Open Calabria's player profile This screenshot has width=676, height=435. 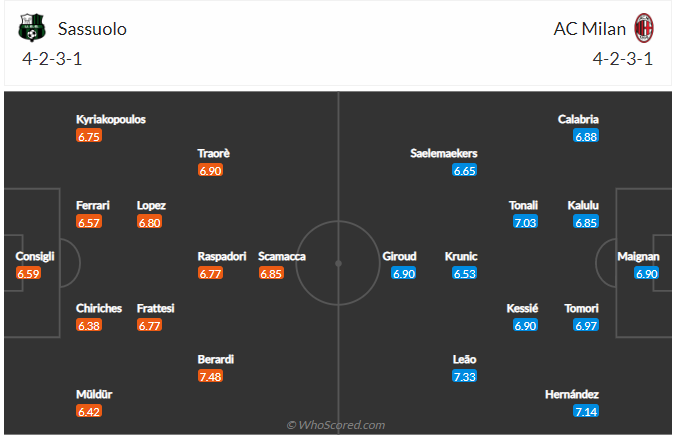click(x=578, y=119)
